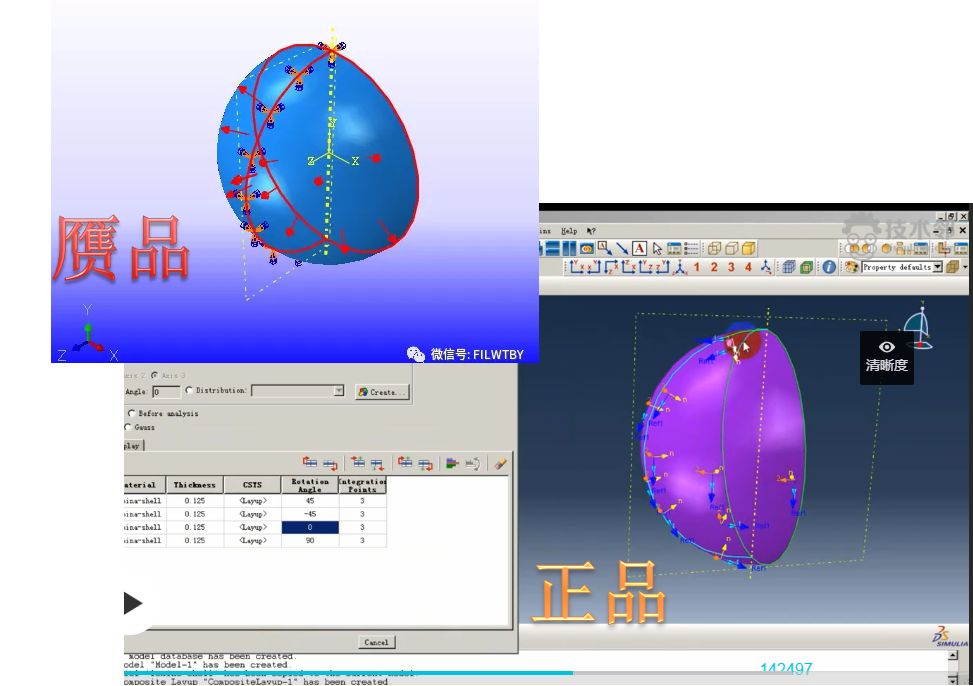The height and width of the screenshot is (686, 973).
Task: Select the Before analysis radio option
Action: click(130, 413)
